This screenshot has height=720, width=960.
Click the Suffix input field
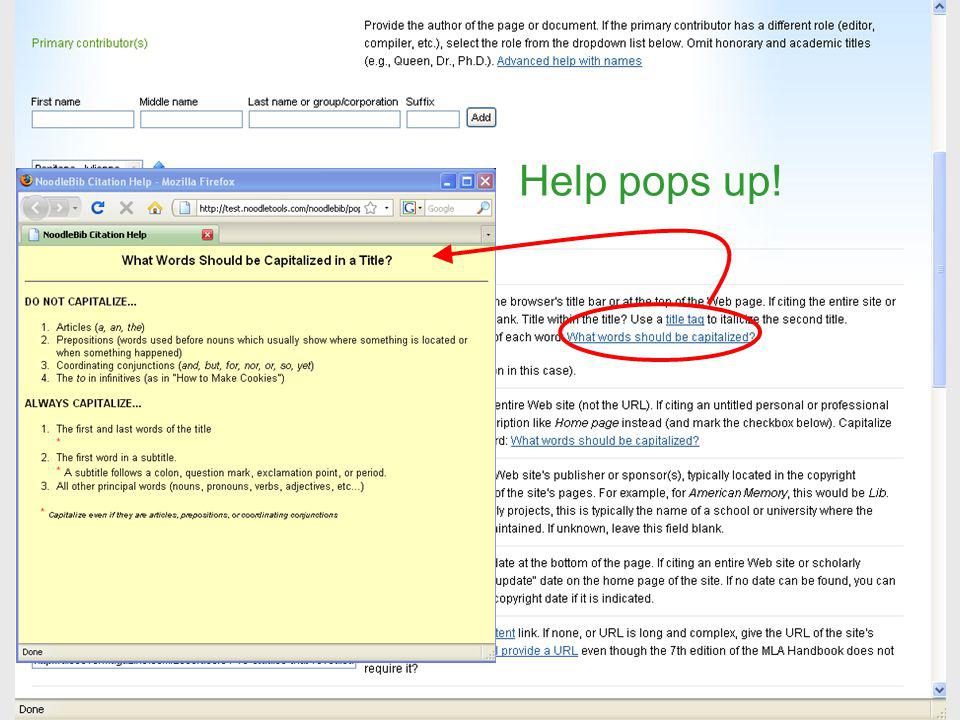pyautogui.click(x=433, y=119)
